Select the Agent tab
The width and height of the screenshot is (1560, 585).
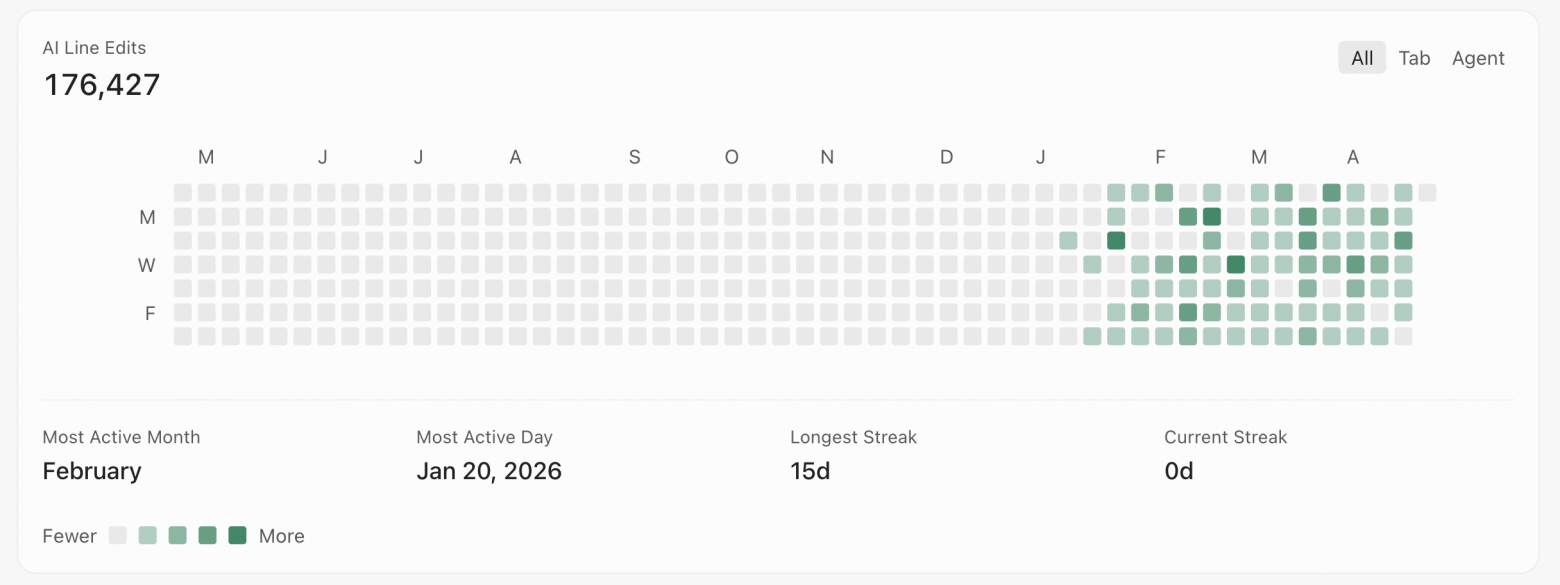tap(1478, 58)
